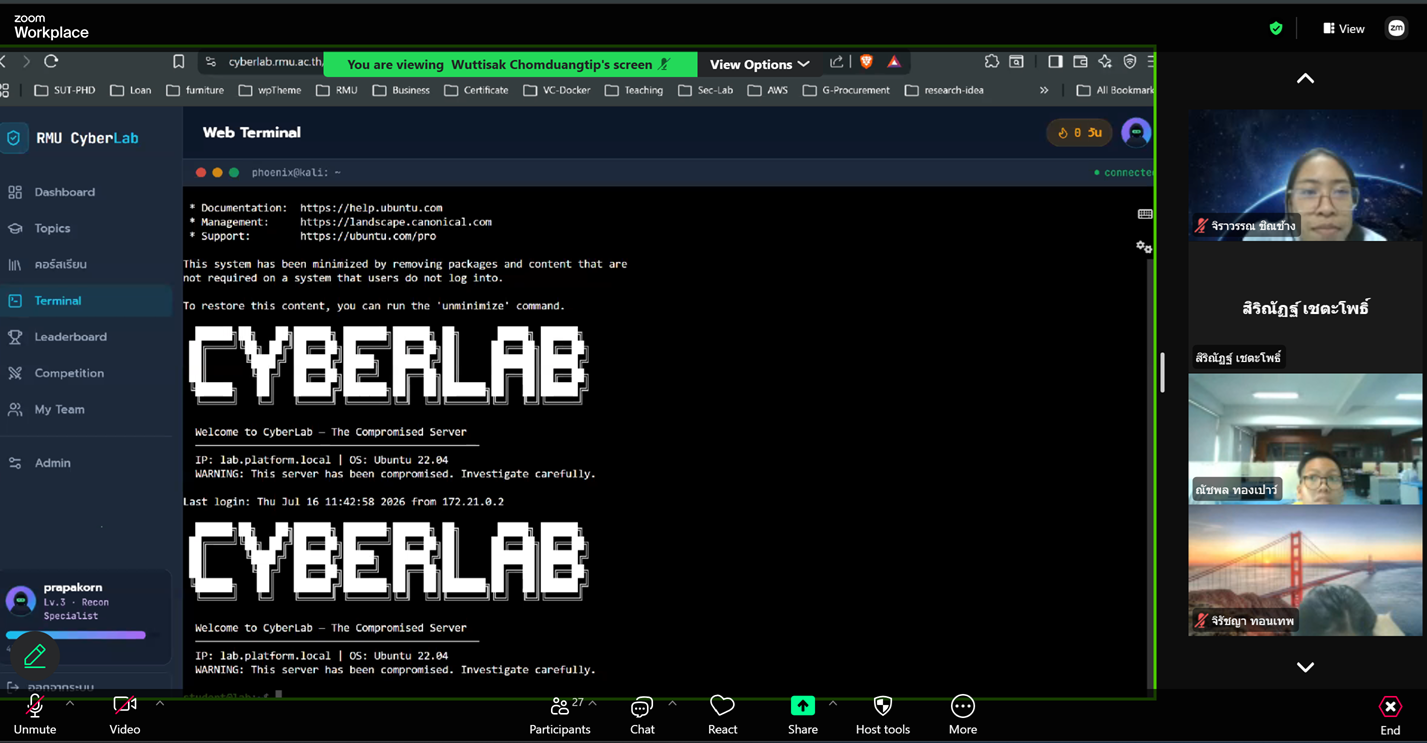This screenshot has width=1427, height=743.
Task: Select the office webcam participant thumbnail
Action: (x=1305, y=439)
